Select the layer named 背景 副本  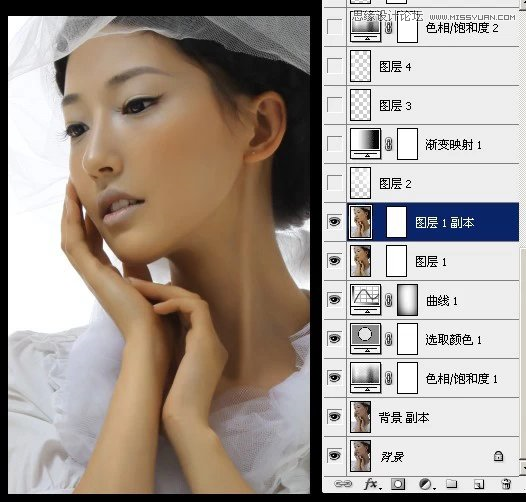coord(404,417)
